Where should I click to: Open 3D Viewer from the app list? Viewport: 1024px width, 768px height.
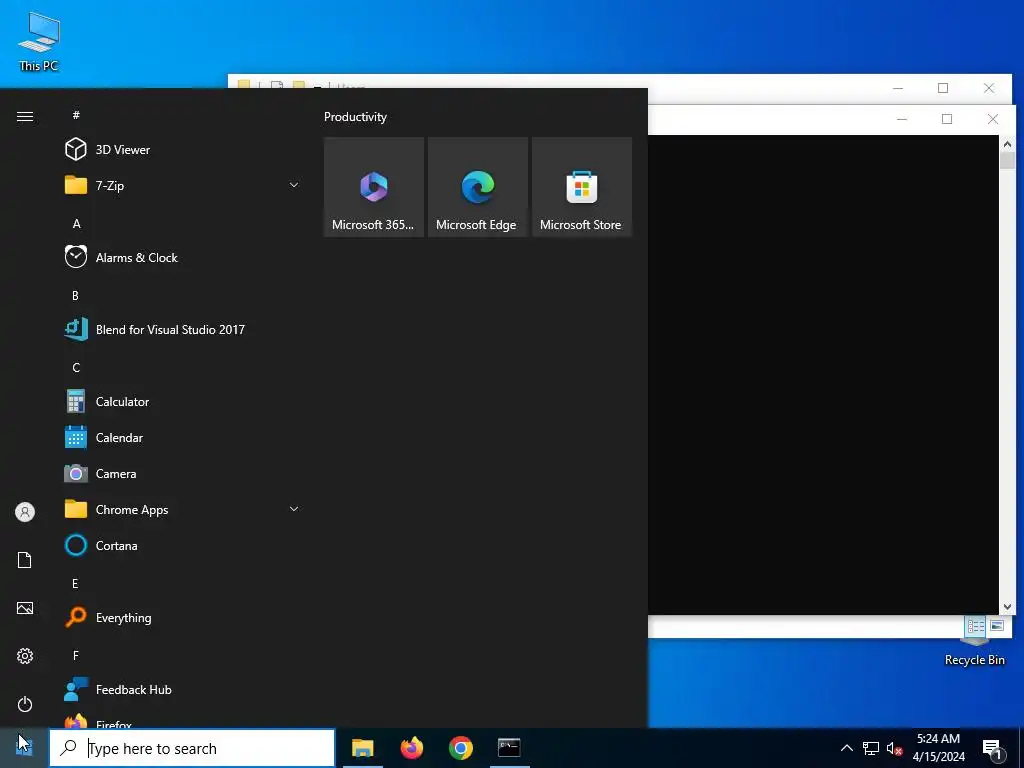pyautogui.click(x=183, y=150)
